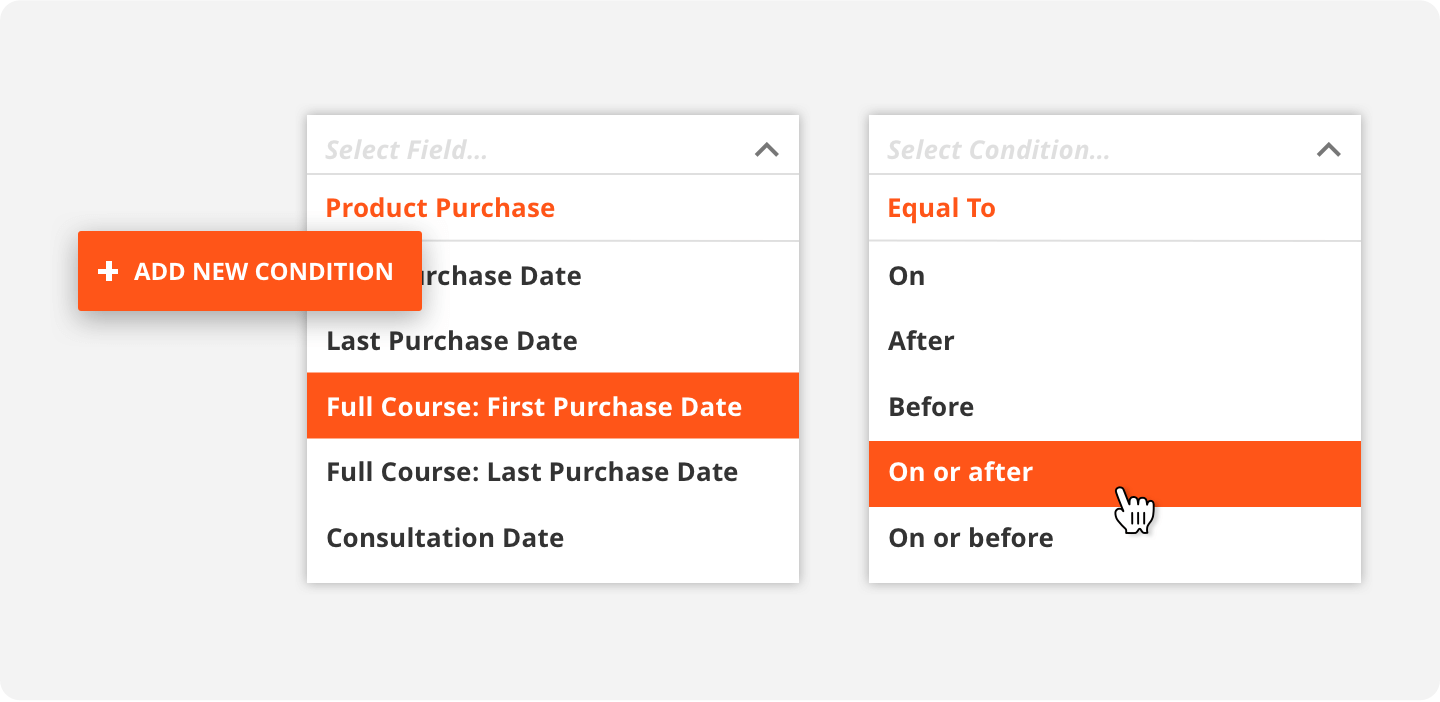Image resolution: width=1440 pixels, height=702 pixels.
Task: Choose the On condition option
Action: (906, 275)
